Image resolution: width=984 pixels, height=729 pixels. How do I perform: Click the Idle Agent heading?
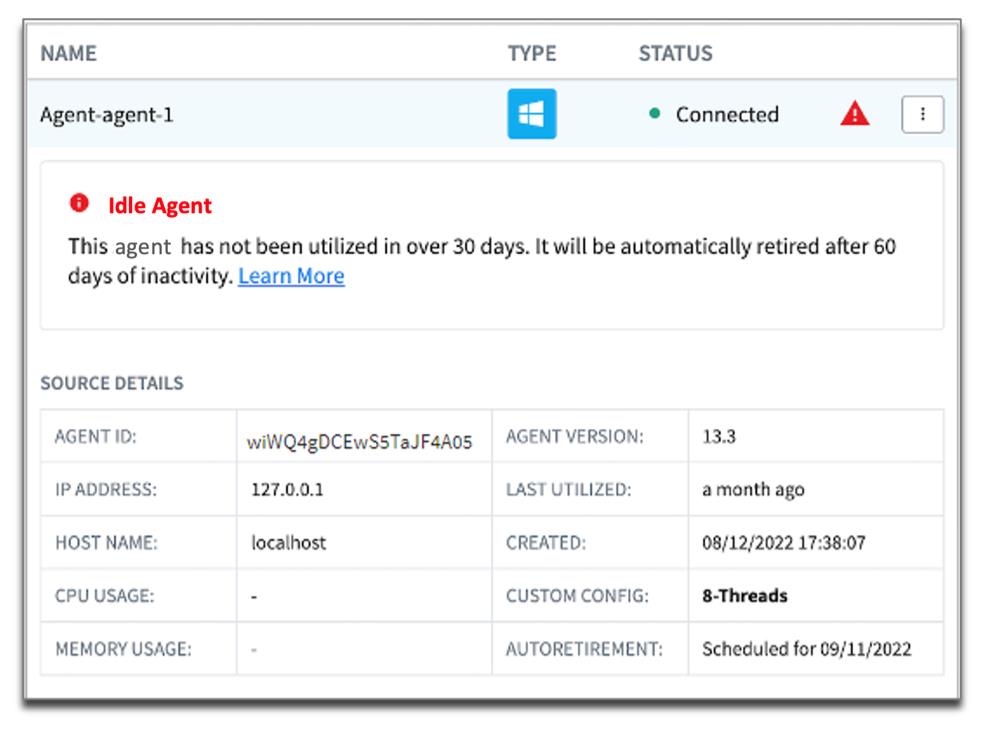[159, 205]
